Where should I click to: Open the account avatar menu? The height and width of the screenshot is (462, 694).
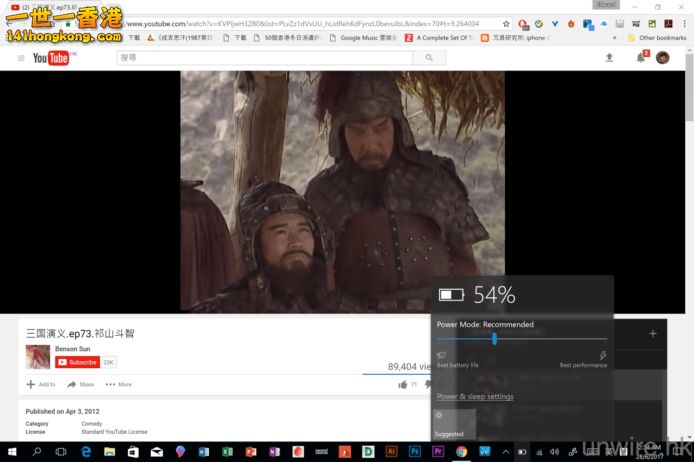(x=663, y=58)
